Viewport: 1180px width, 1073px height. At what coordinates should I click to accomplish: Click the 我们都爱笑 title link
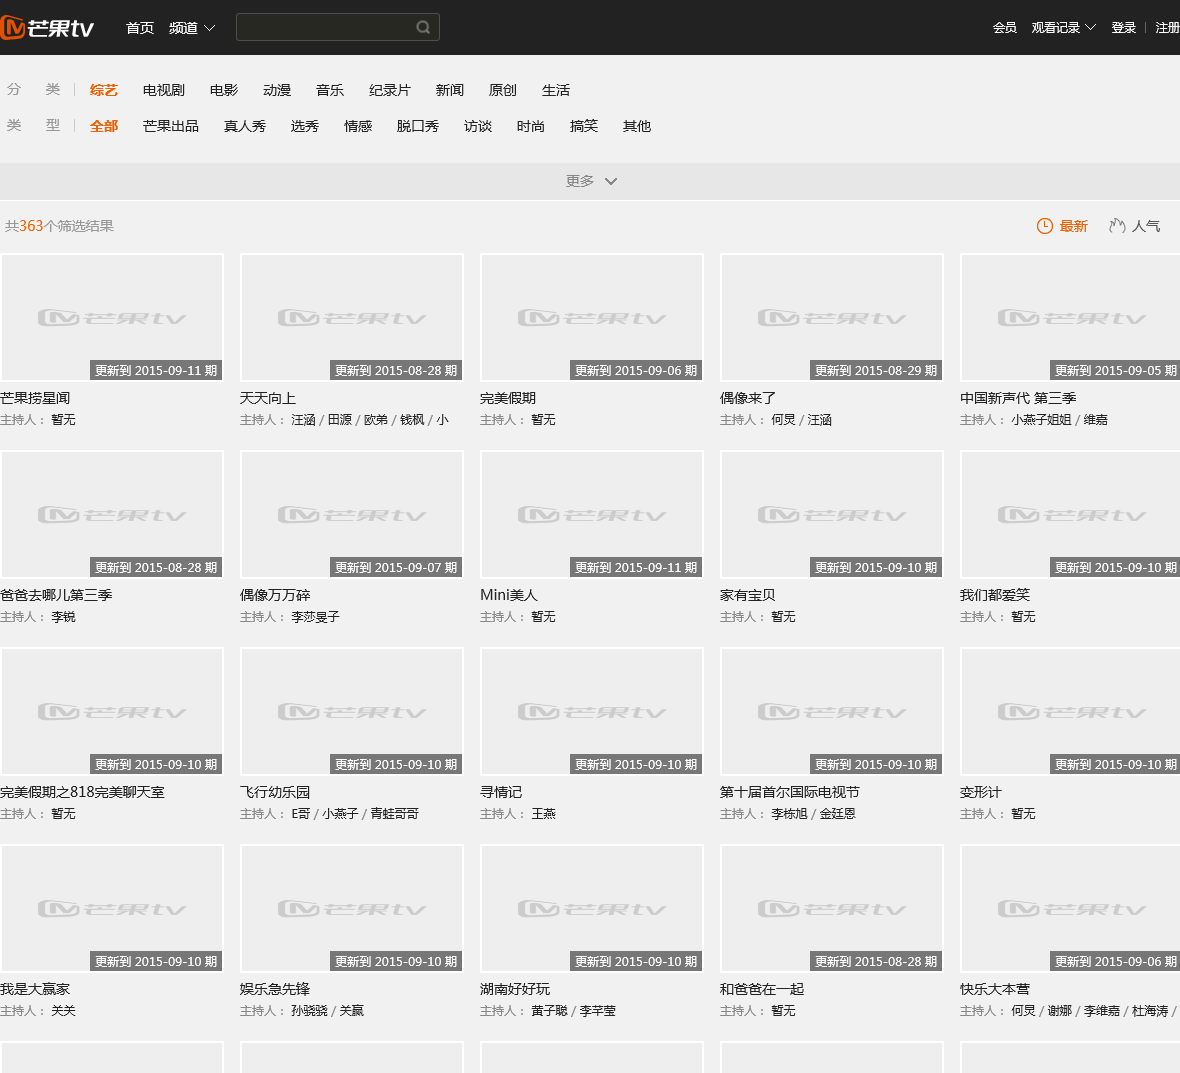(x=995, y=595)
